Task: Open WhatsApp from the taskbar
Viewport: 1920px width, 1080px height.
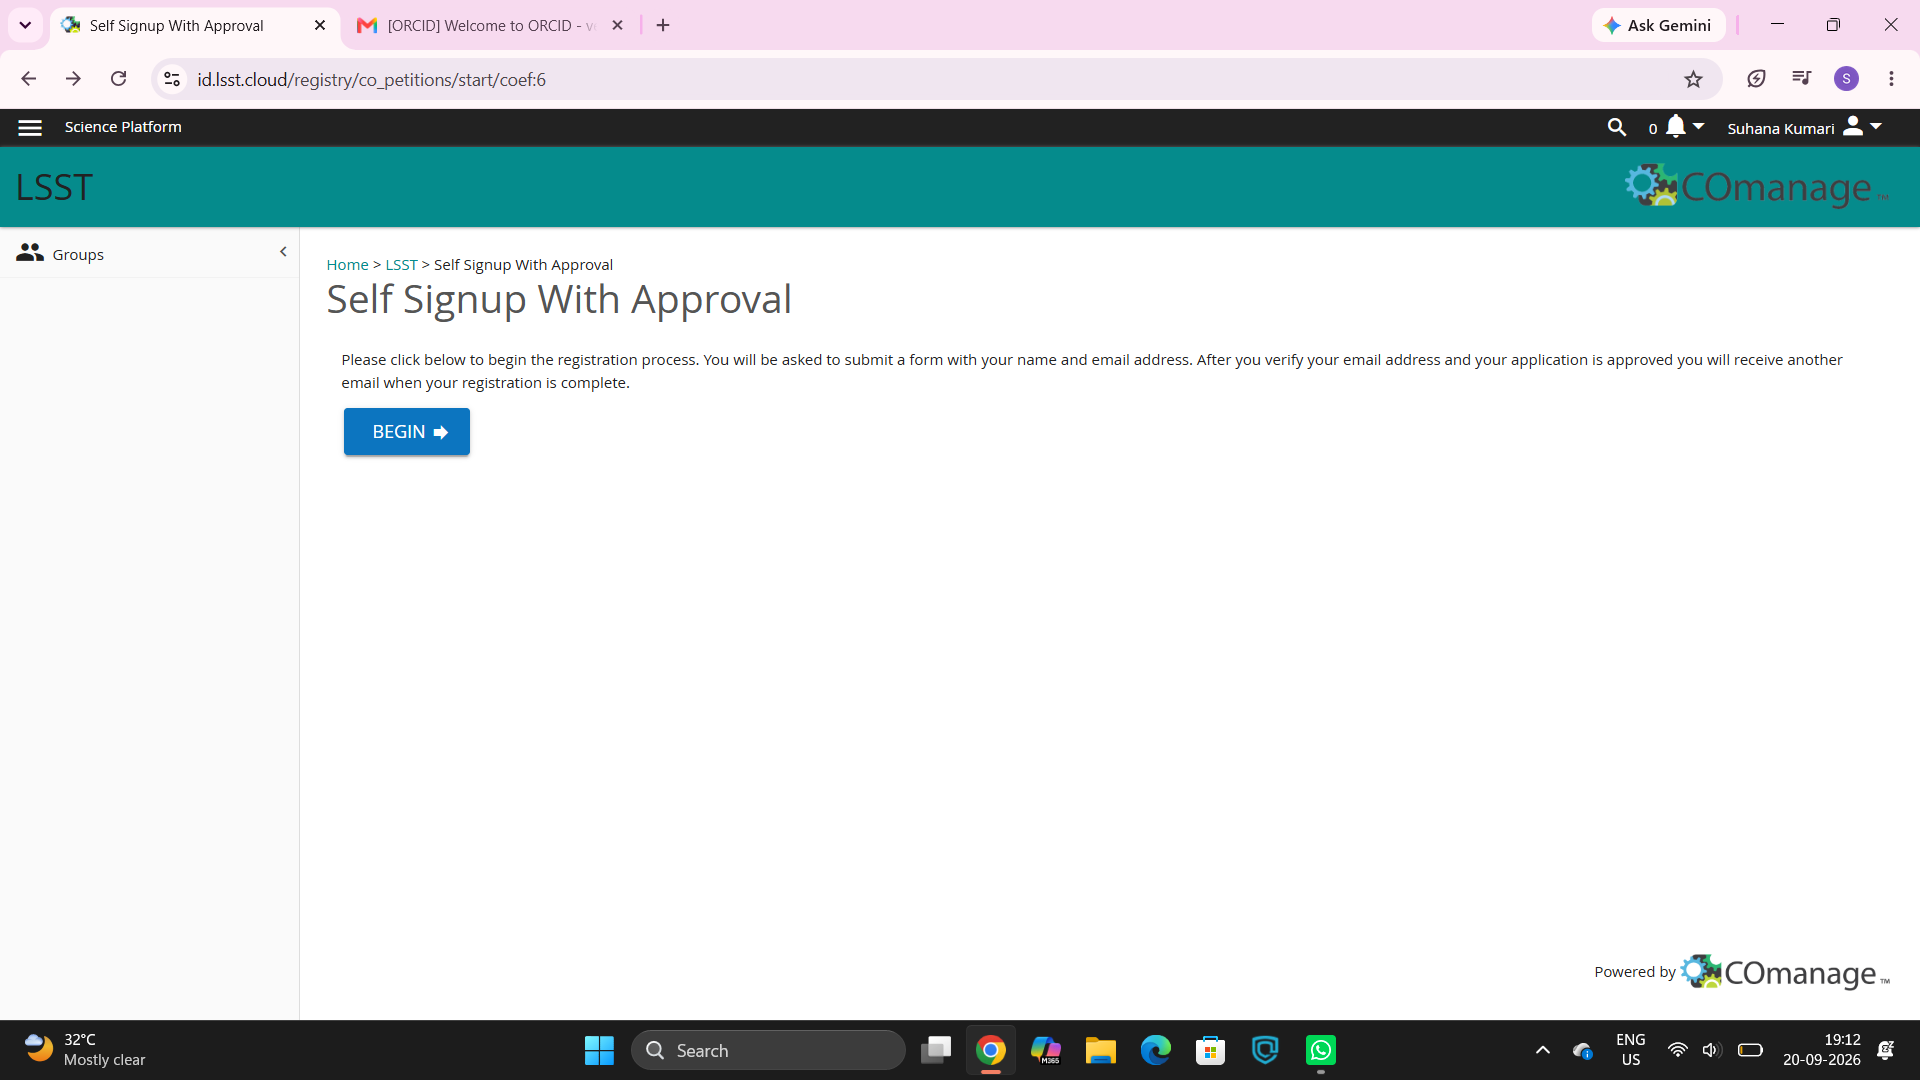Action: point(1321,1050)
